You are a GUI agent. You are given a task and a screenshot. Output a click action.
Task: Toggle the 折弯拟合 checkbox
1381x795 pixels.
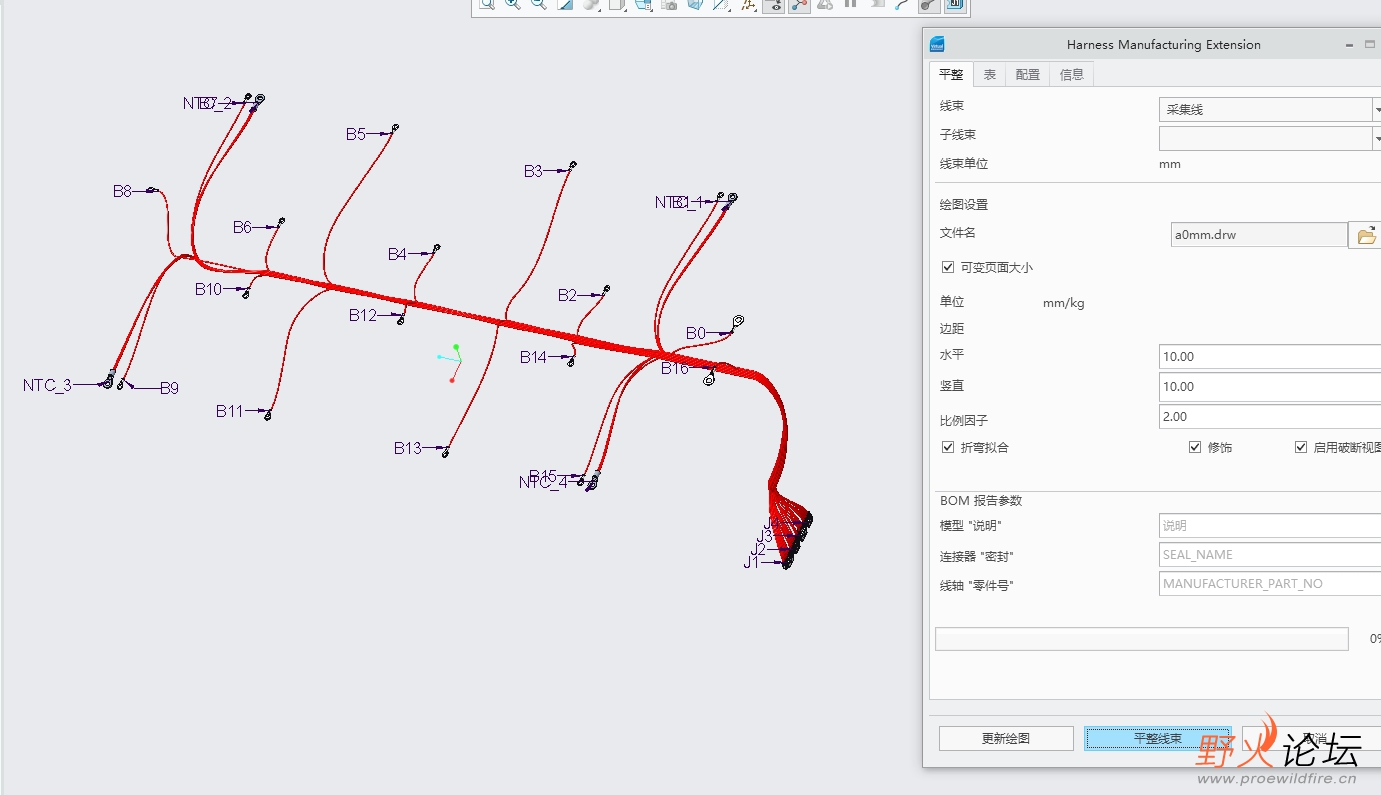click(948, 447)
